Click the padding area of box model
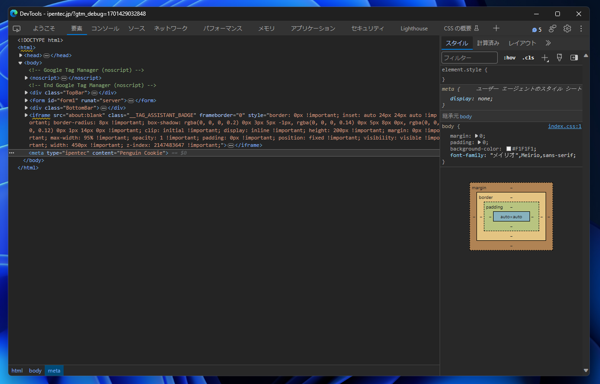 pos(511,207)
